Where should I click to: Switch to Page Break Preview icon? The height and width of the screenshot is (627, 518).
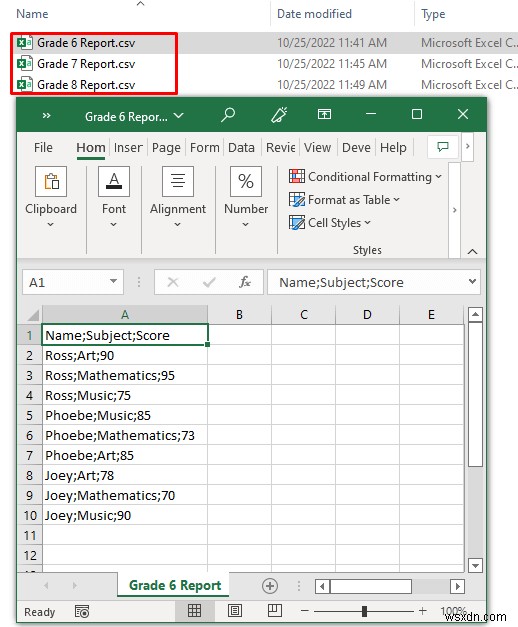pyautogui.click(x=275, y=611)
